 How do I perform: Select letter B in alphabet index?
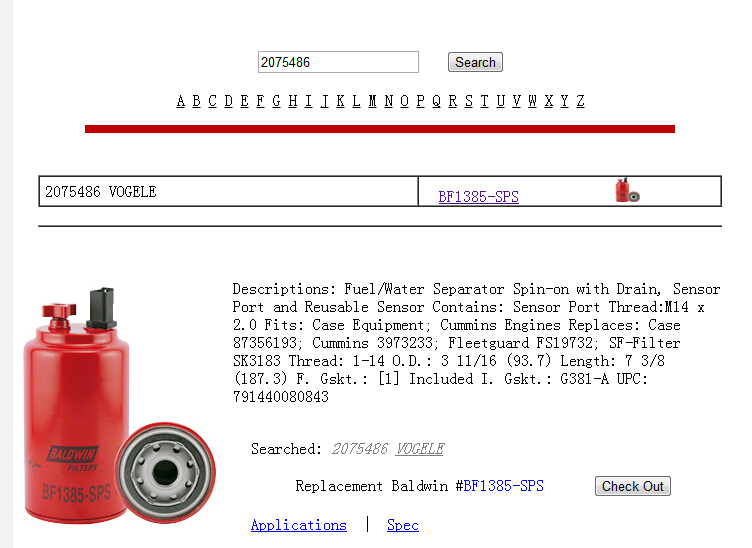coord(196,101)
